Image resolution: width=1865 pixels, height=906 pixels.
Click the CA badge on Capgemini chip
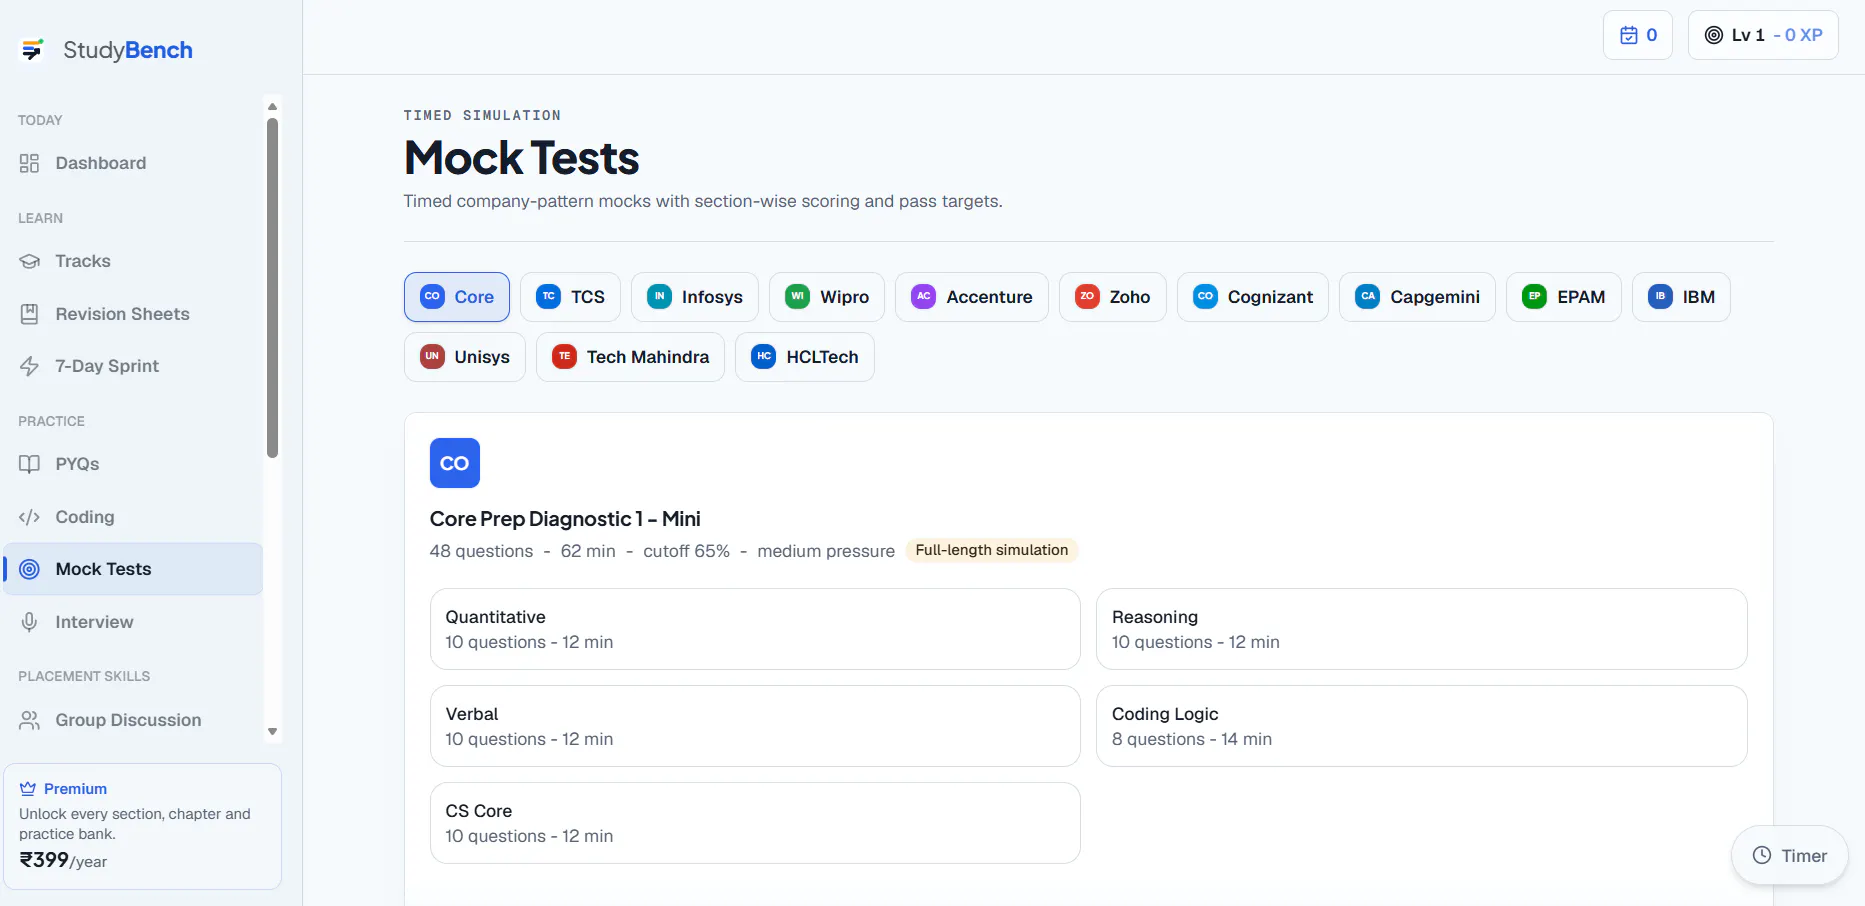point(1368,296)
